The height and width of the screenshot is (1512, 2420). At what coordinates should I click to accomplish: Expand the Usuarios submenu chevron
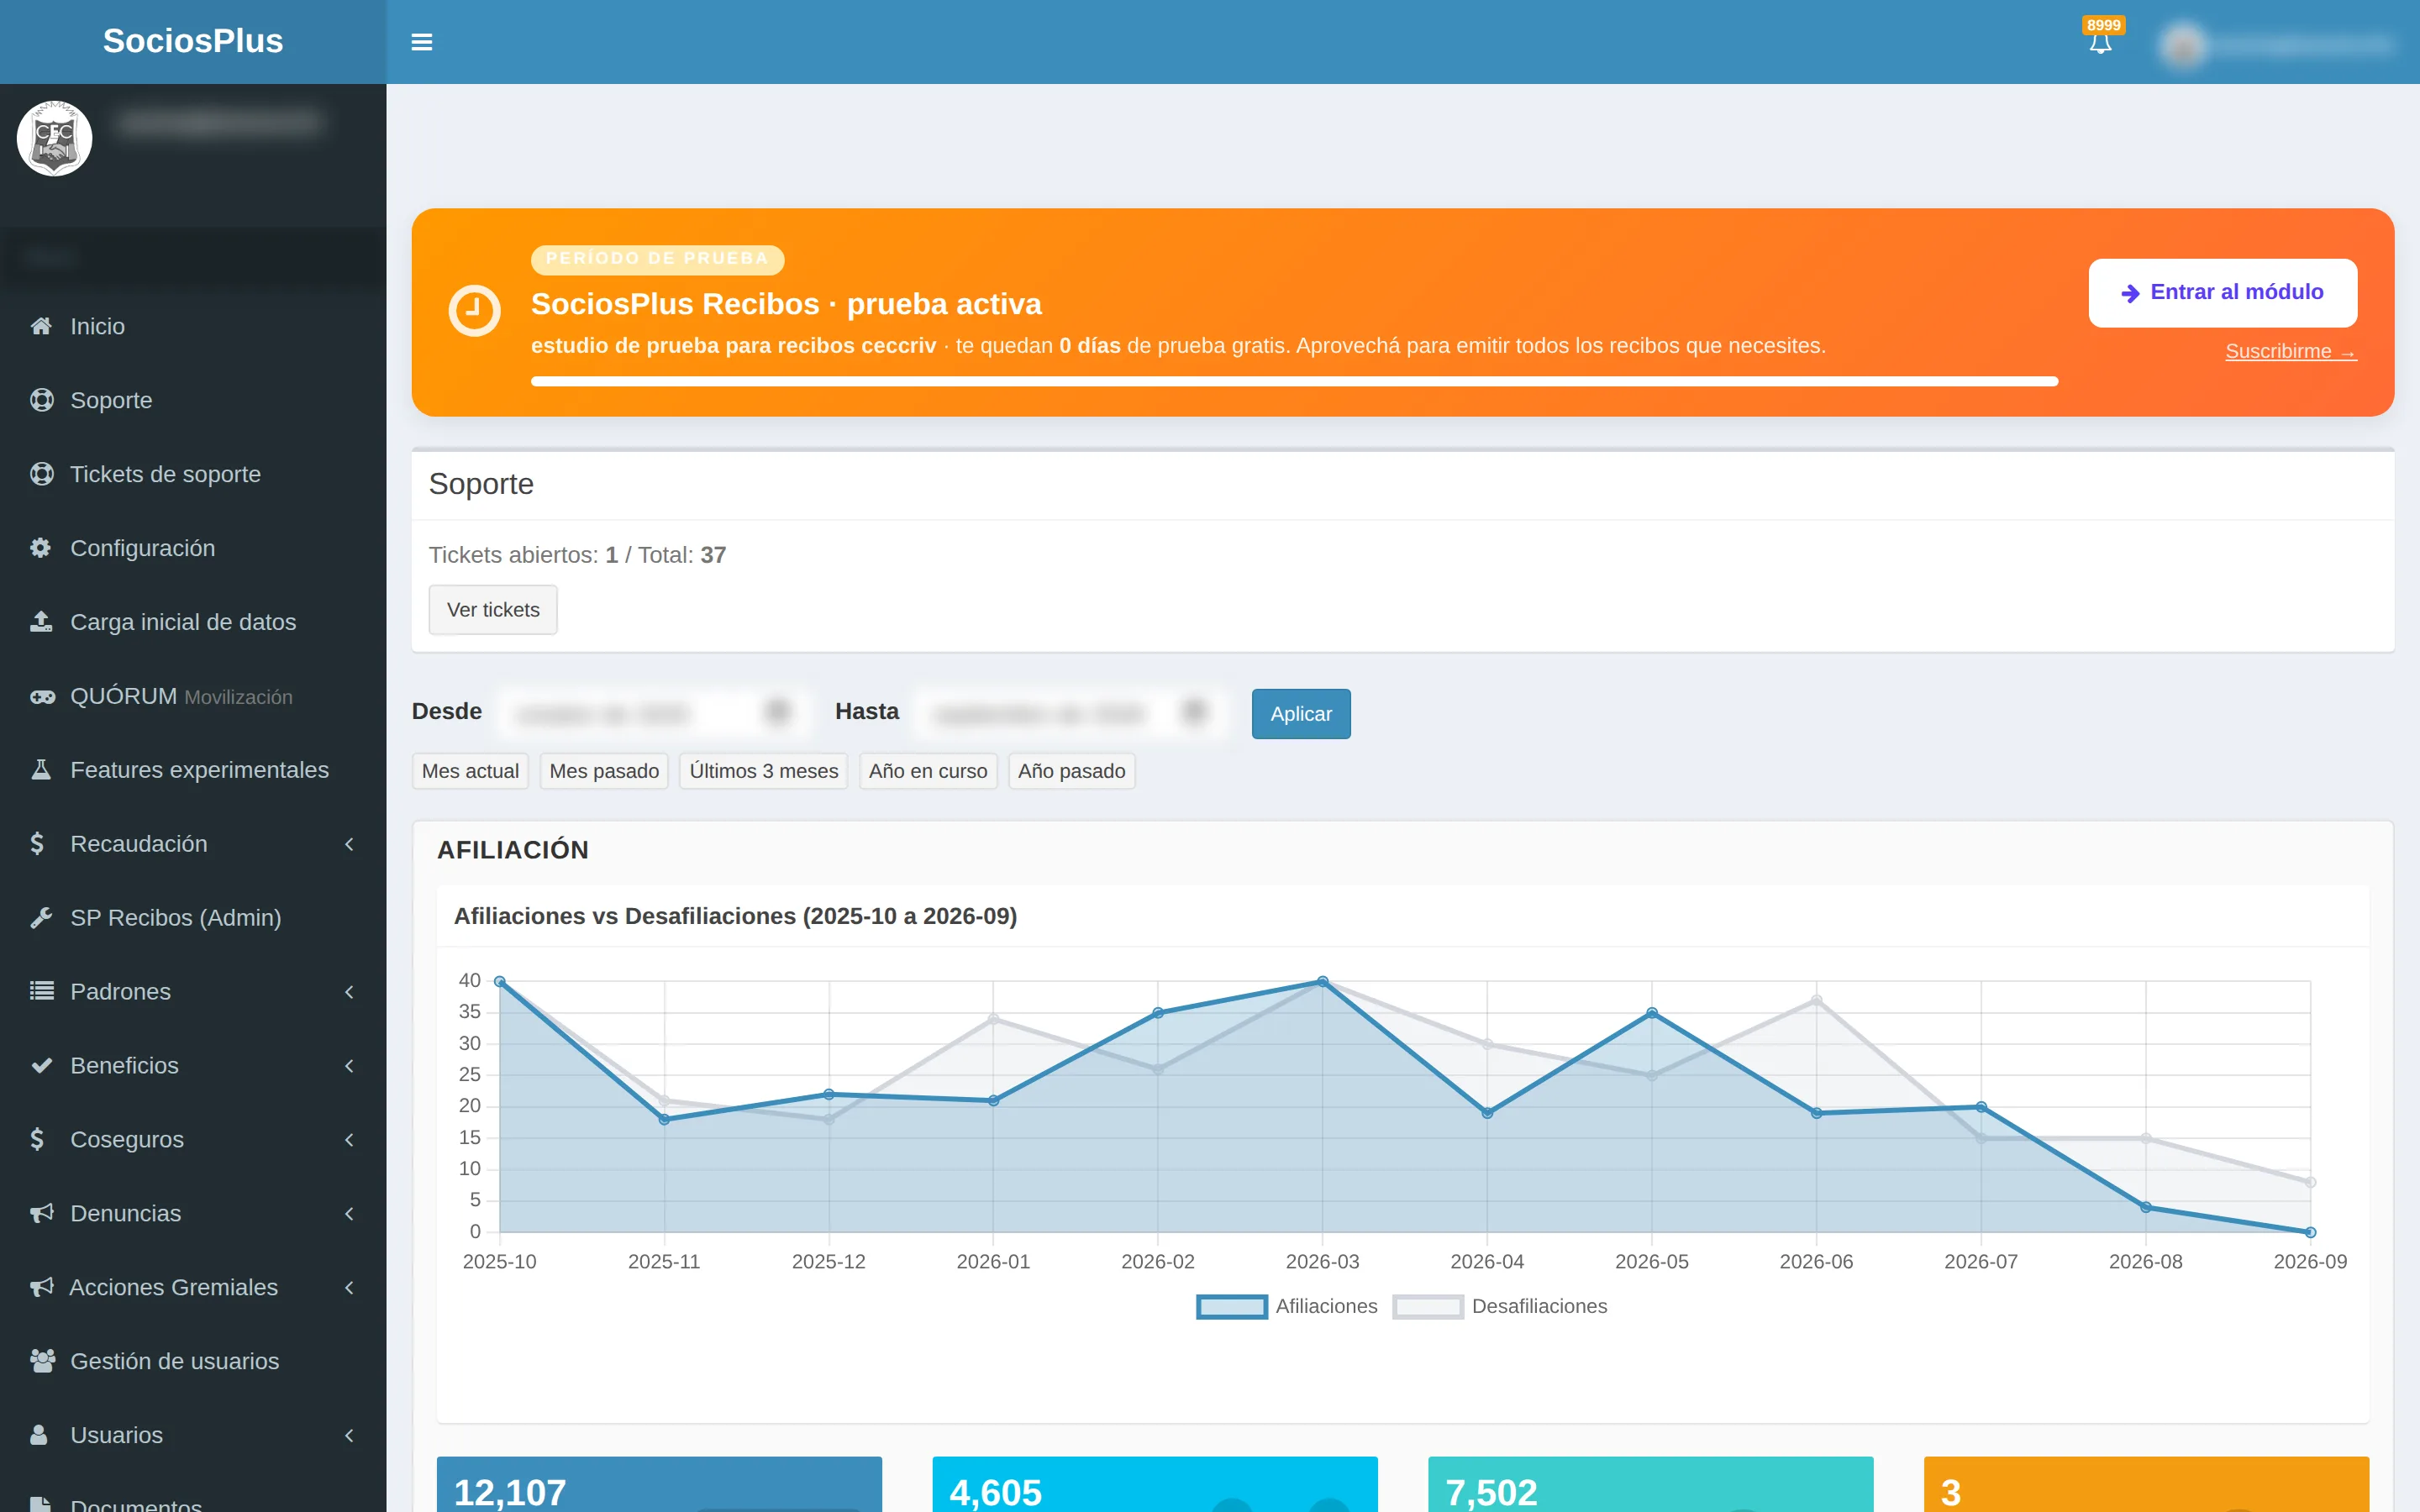pos(349,1436)
